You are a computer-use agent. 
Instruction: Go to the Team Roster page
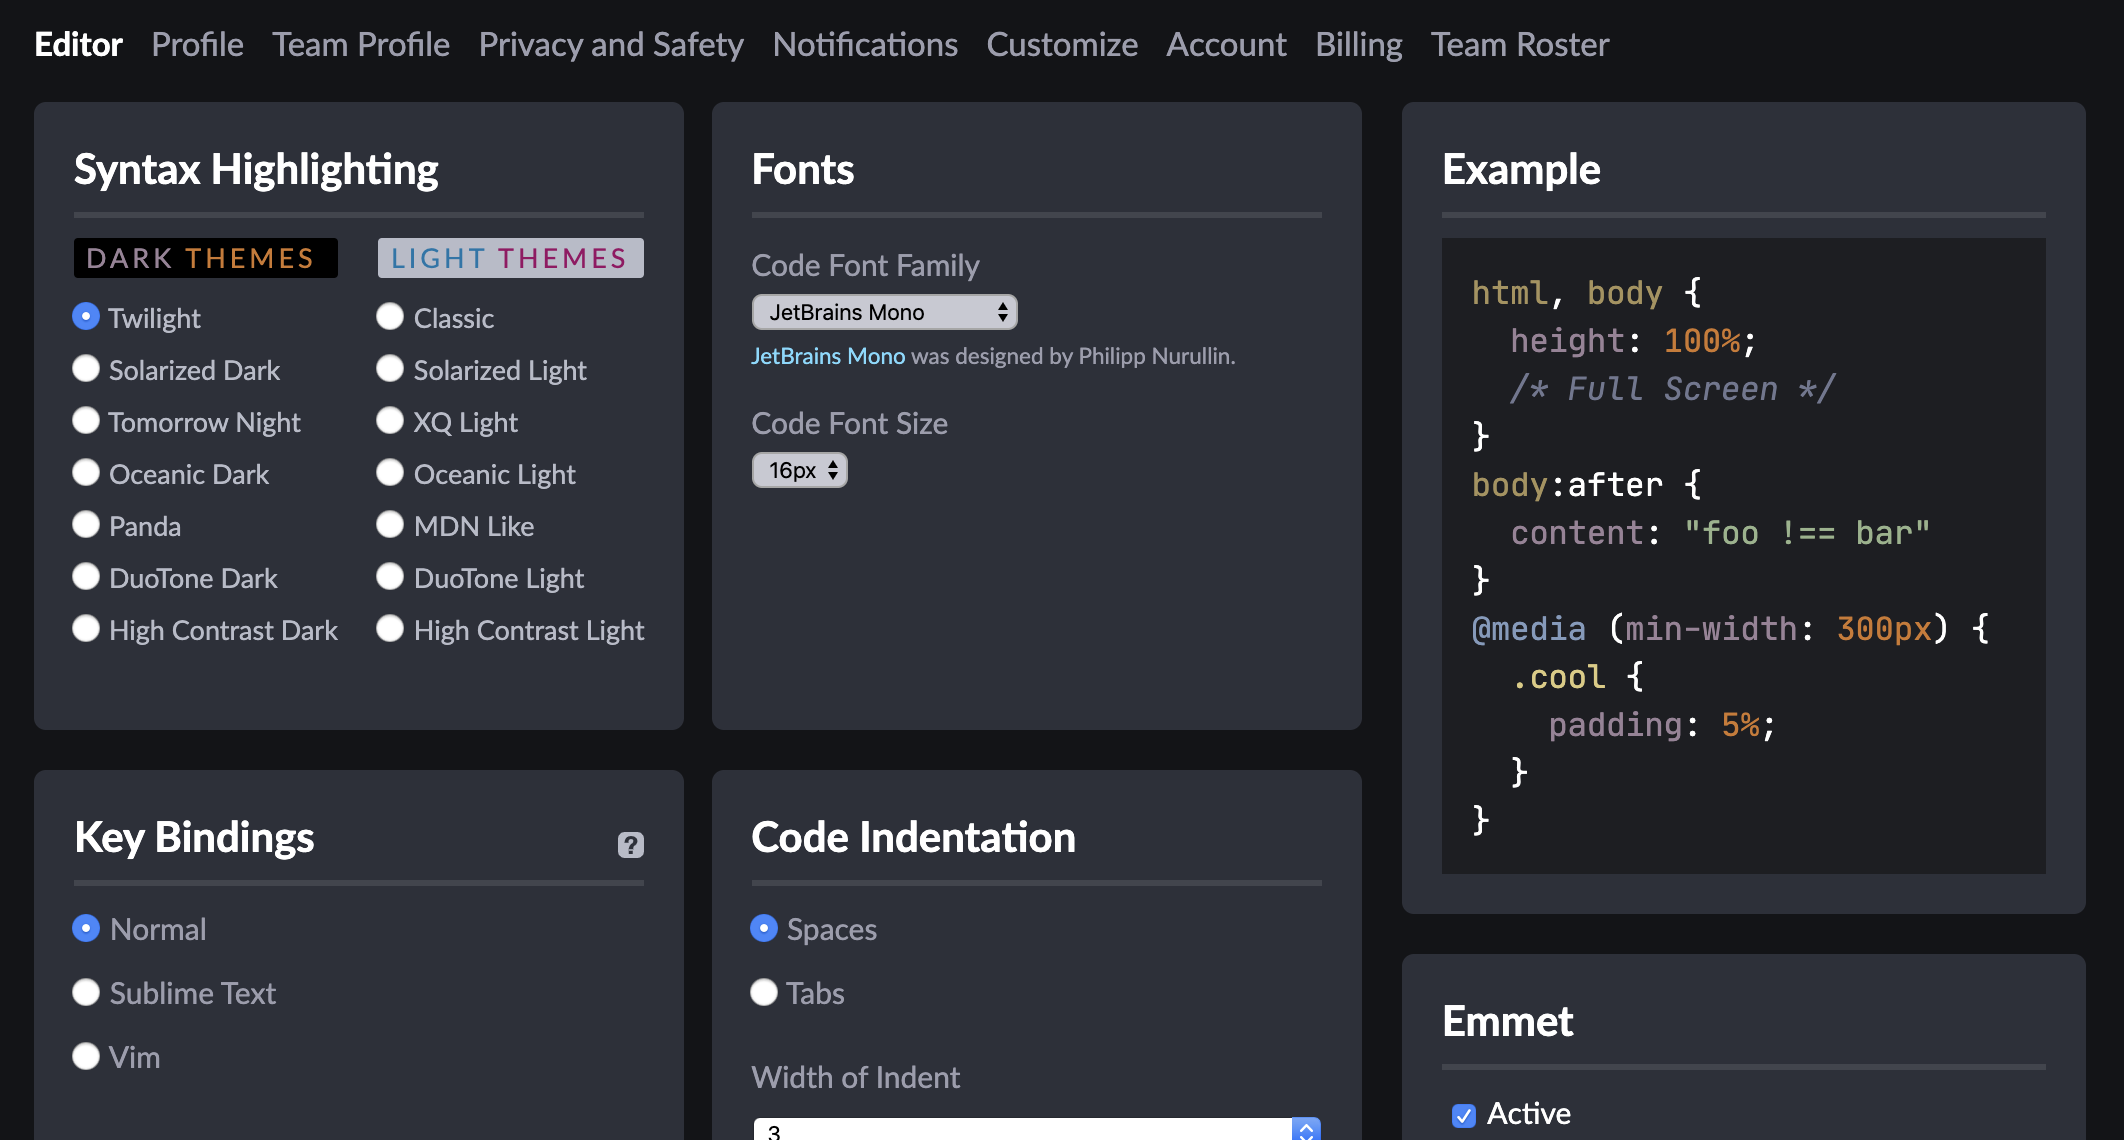[1518, 44]
